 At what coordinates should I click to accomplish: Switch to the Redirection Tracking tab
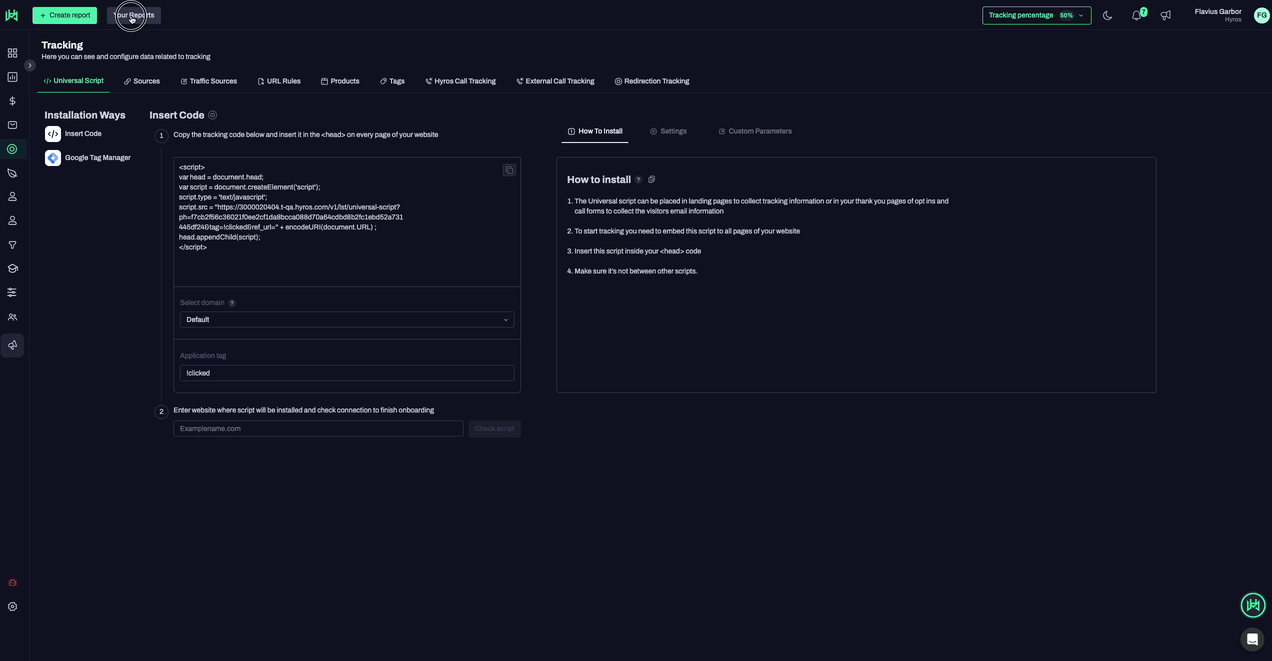point(652,81)
